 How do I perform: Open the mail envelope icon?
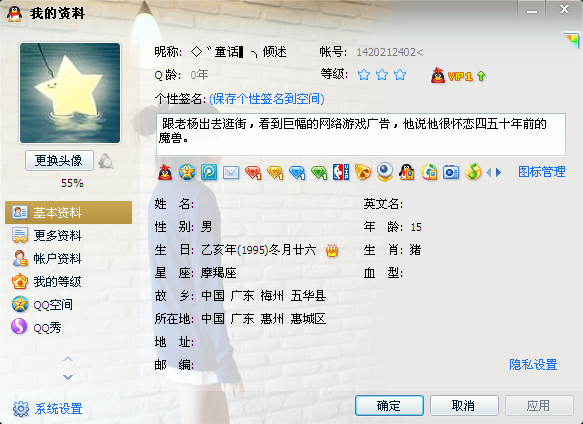coord(231,173)
